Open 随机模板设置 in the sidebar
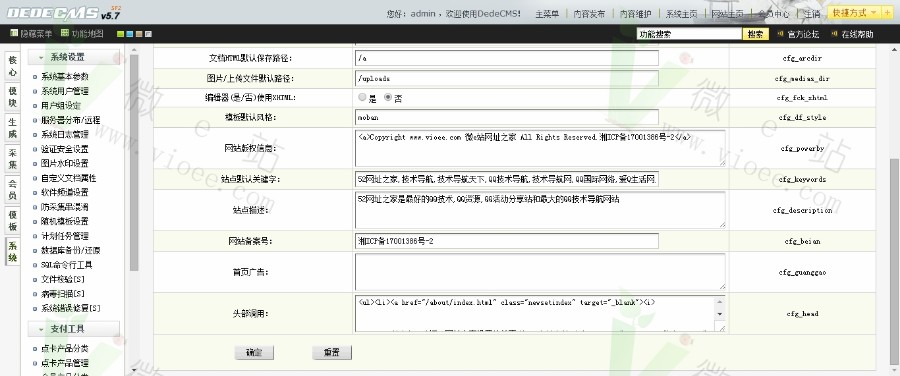Image resolution: width=900 pixels, height=376 pixels. tap(65, 221)
